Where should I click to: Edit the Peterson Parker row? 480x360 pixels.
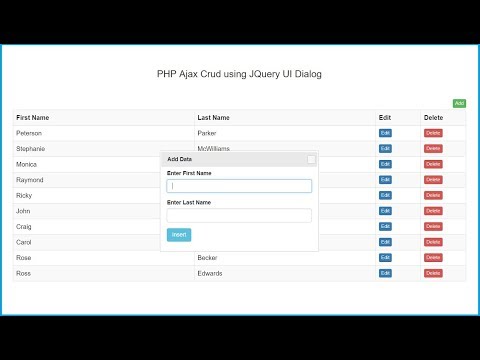(x=385, y=133)
